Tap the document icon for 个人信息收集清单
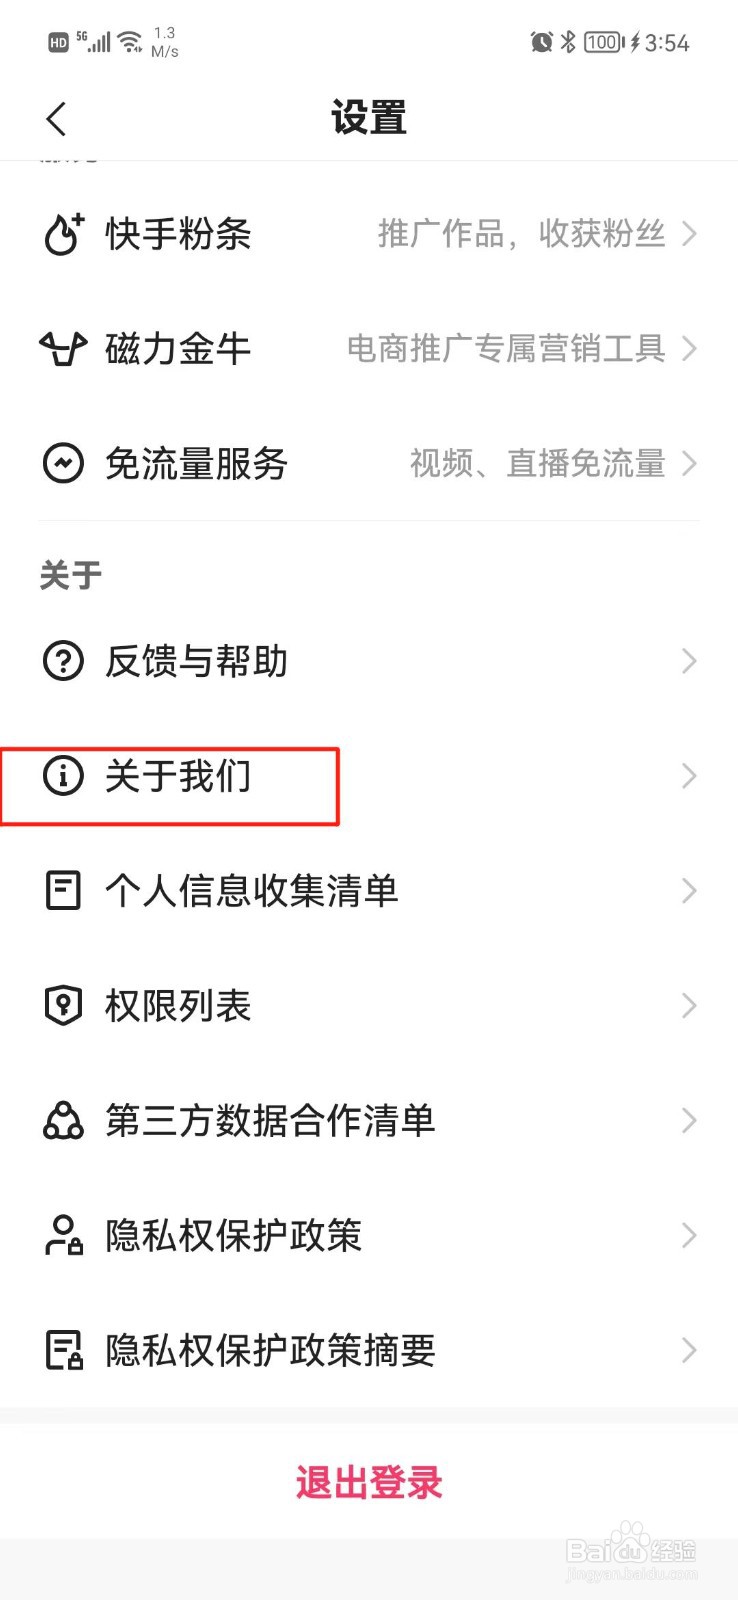The height and width of the screenshot is (1600, 738). 63,890
